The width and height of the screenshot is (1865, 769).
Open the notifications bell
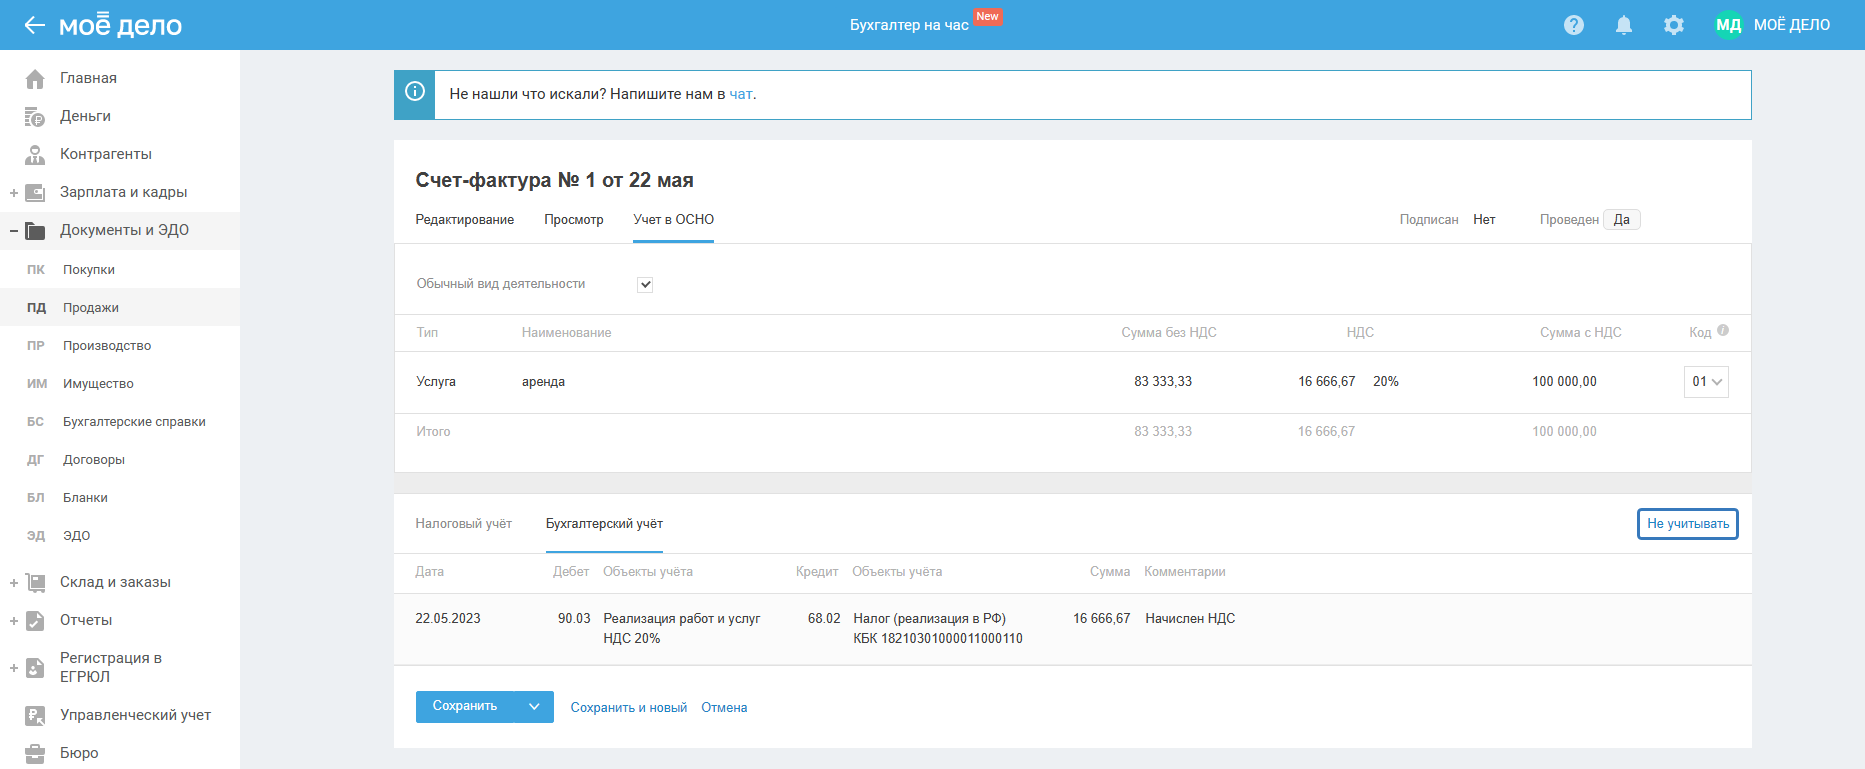[1624, 25]
